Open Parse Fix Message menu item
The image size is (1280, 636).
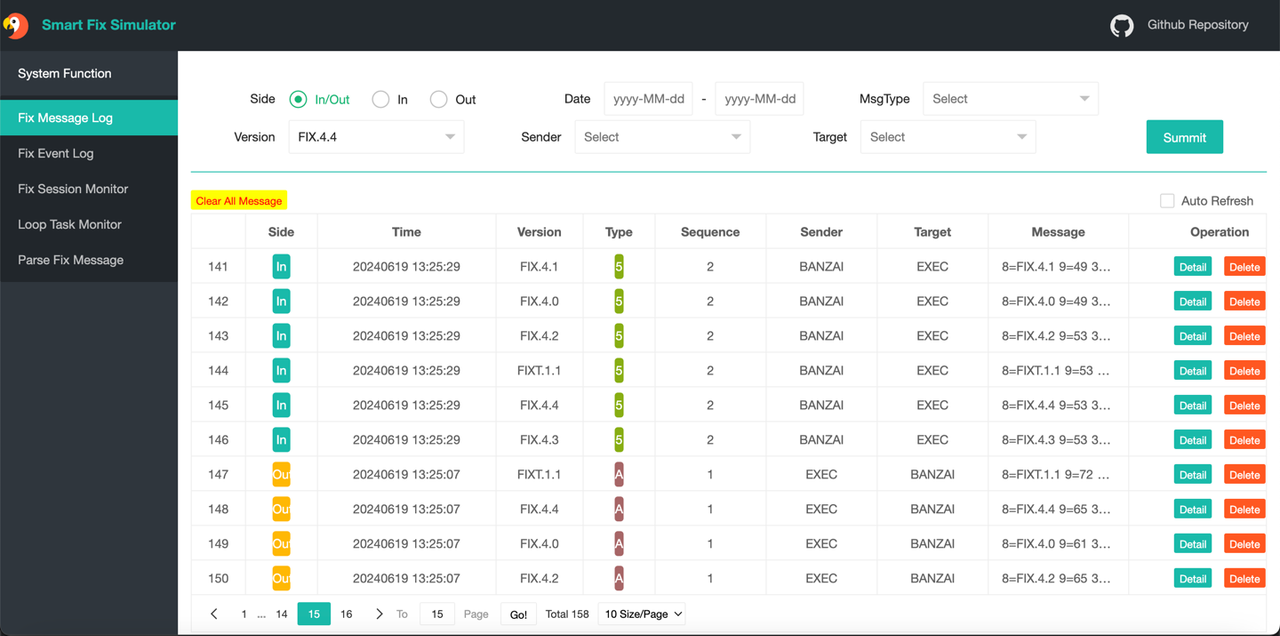[89, 260]
